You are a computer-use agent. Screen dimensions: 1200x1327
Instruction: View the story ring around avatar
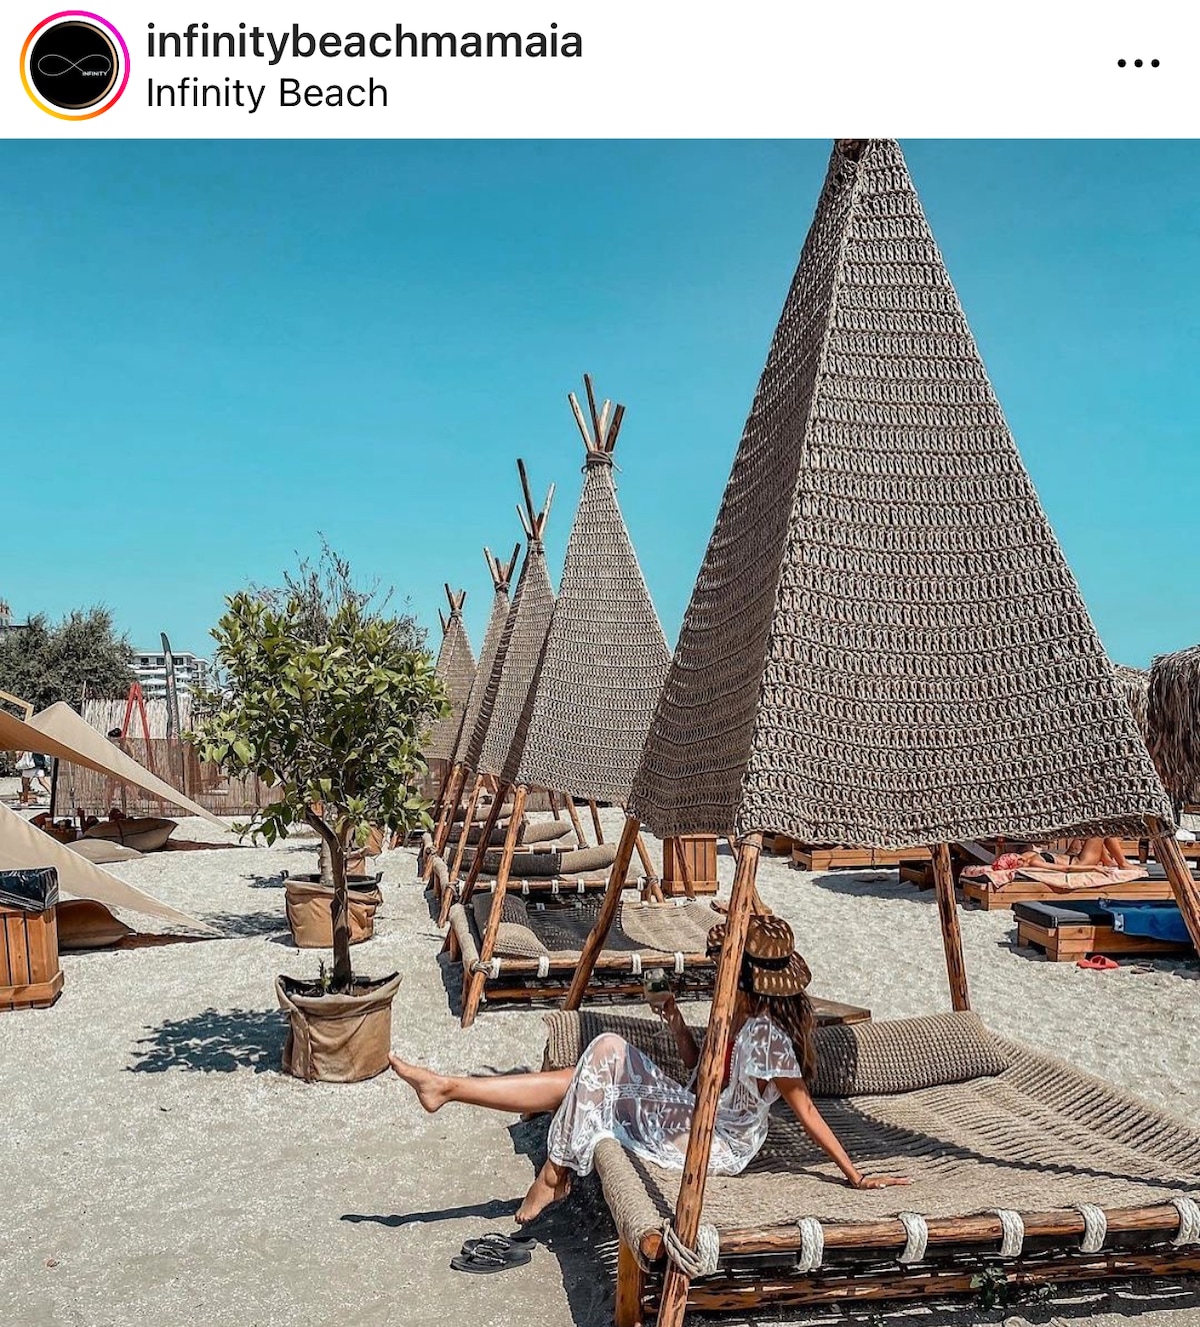pos(74,66)
